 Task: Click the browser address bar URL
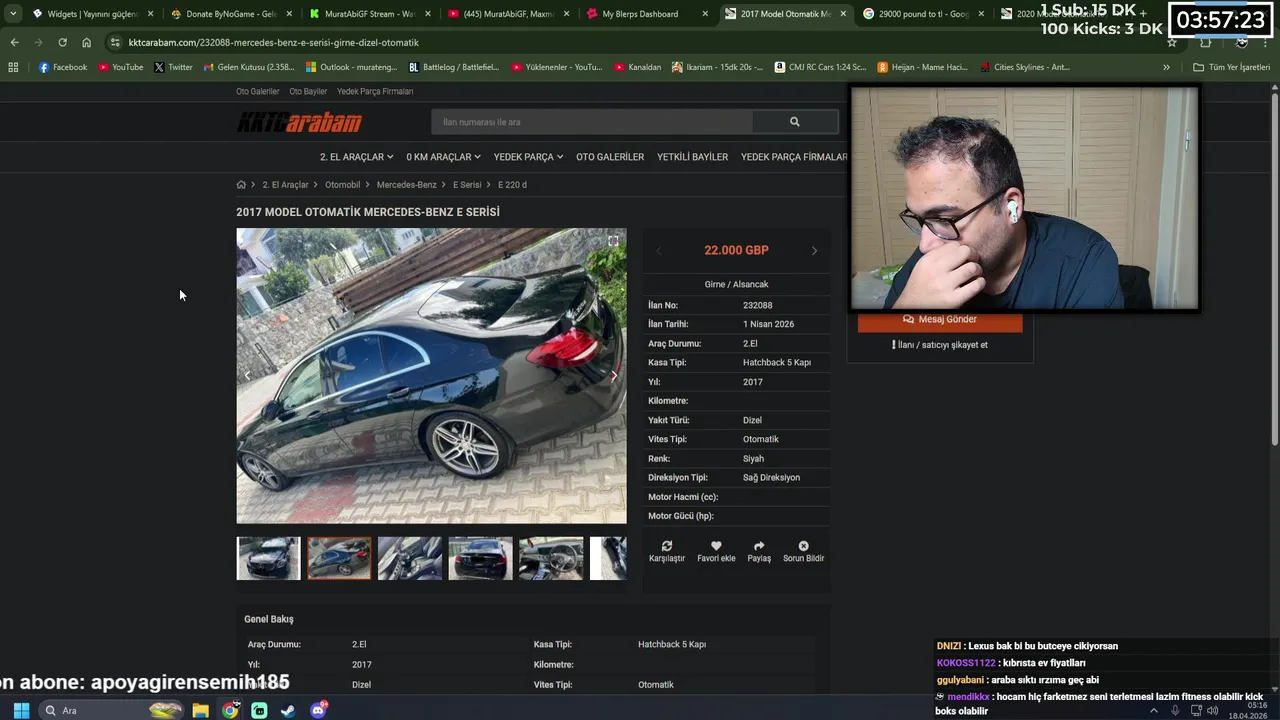coord(274,42)
